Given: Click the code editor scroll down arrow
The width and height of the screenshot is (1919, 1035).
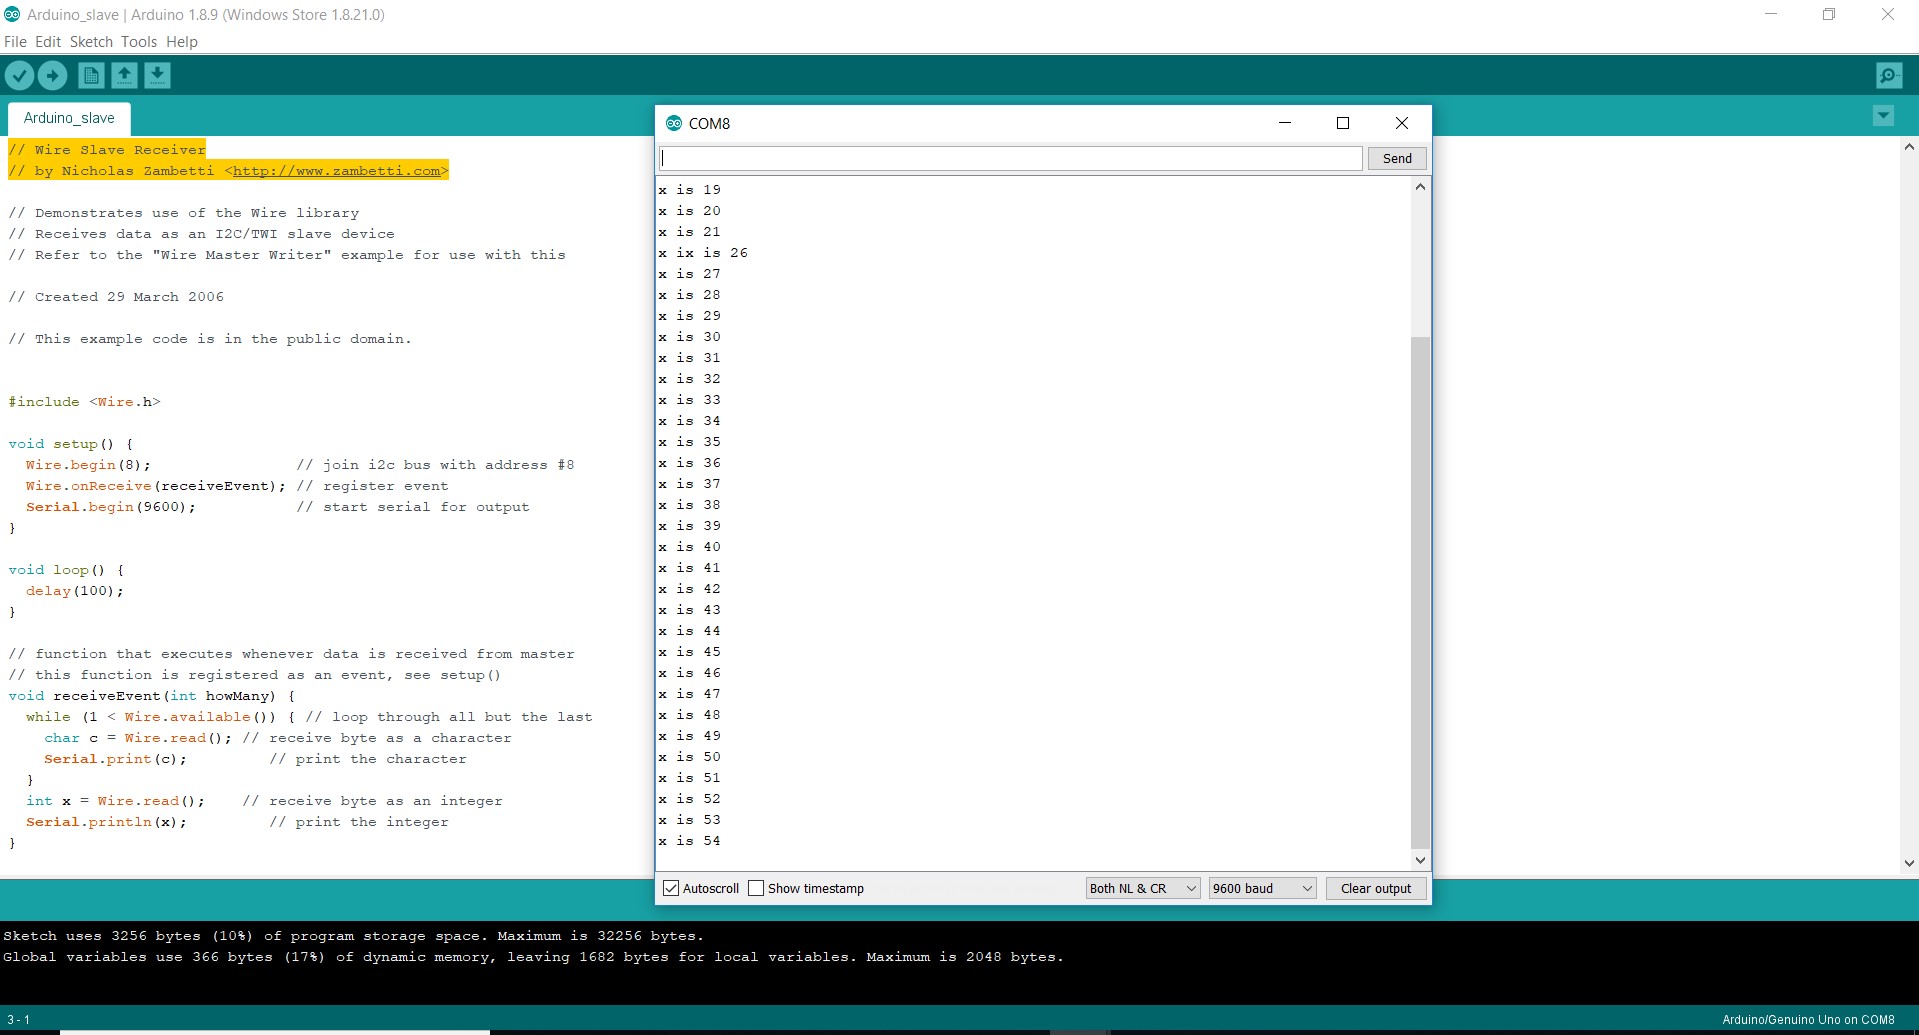Looking at the screenshot, I should pyautogui.click(x=1909, y=863).
